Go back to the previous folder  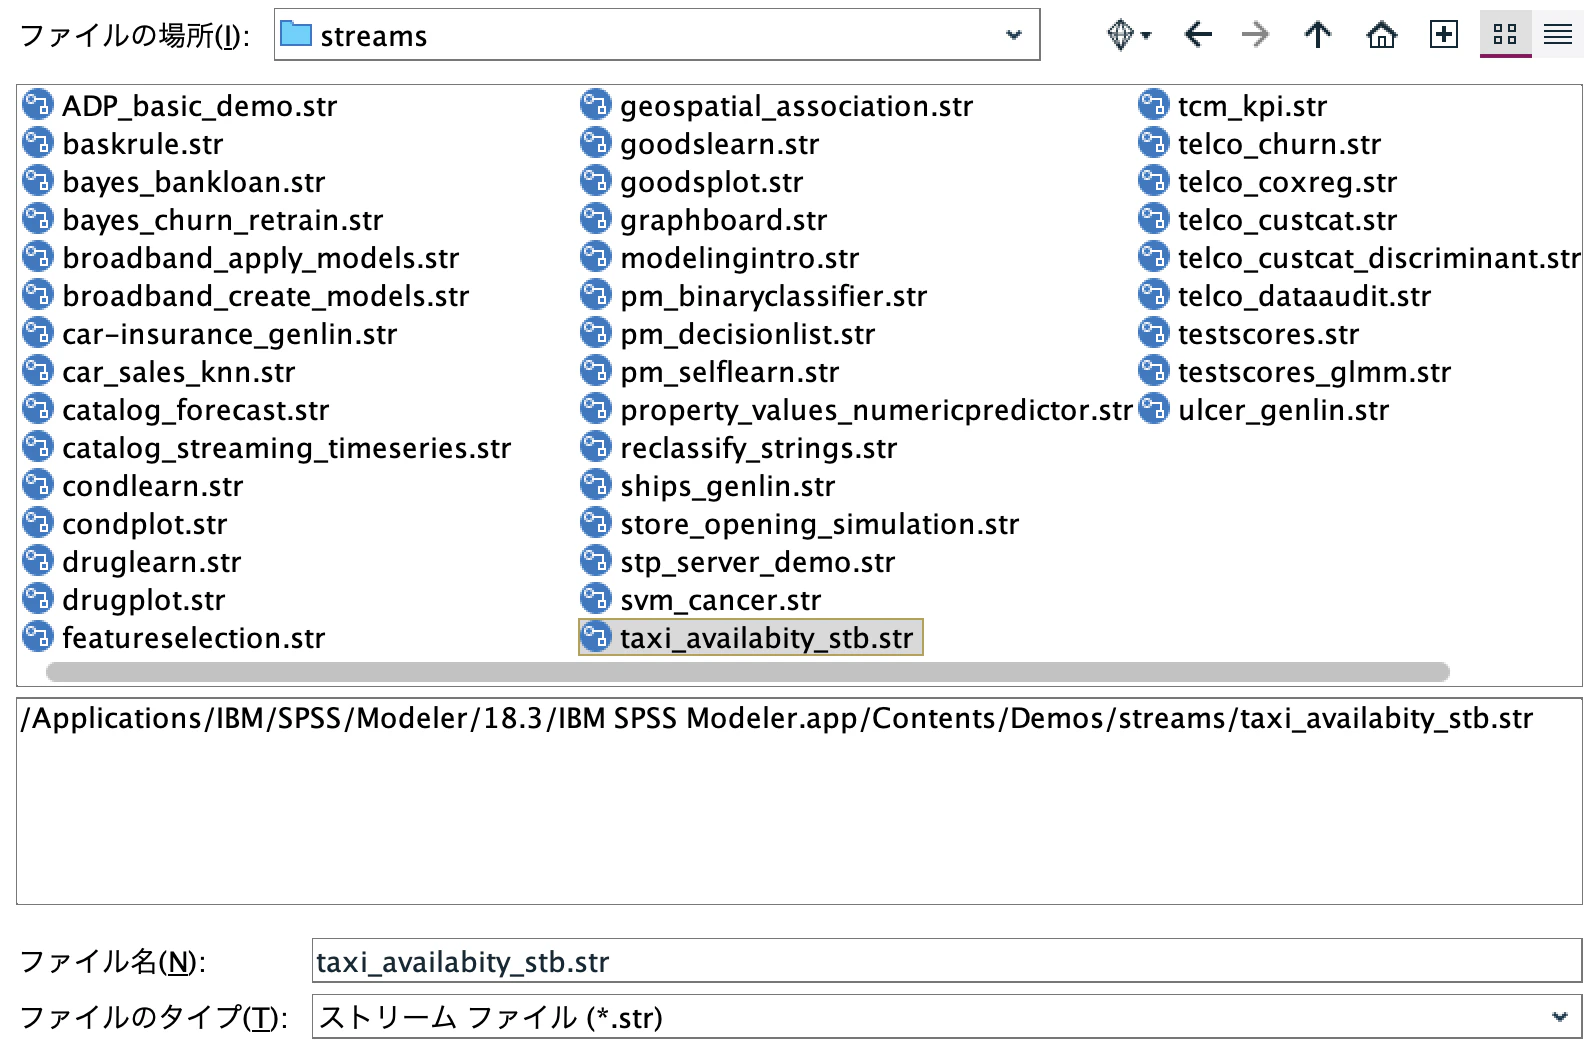(1197, 35)
